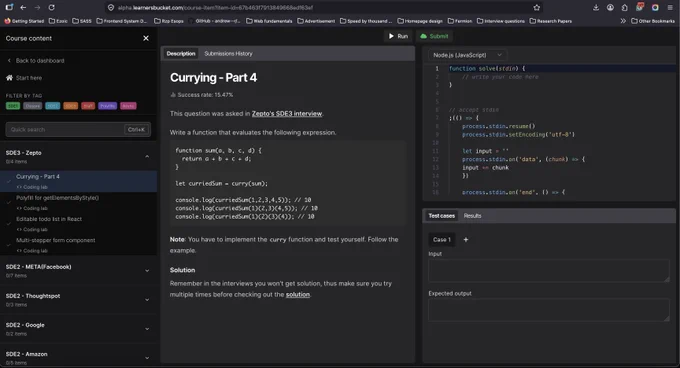This screenshot has width=680, height=368.
Task: Toggle the teal blue filter tag
Action: 52,106
